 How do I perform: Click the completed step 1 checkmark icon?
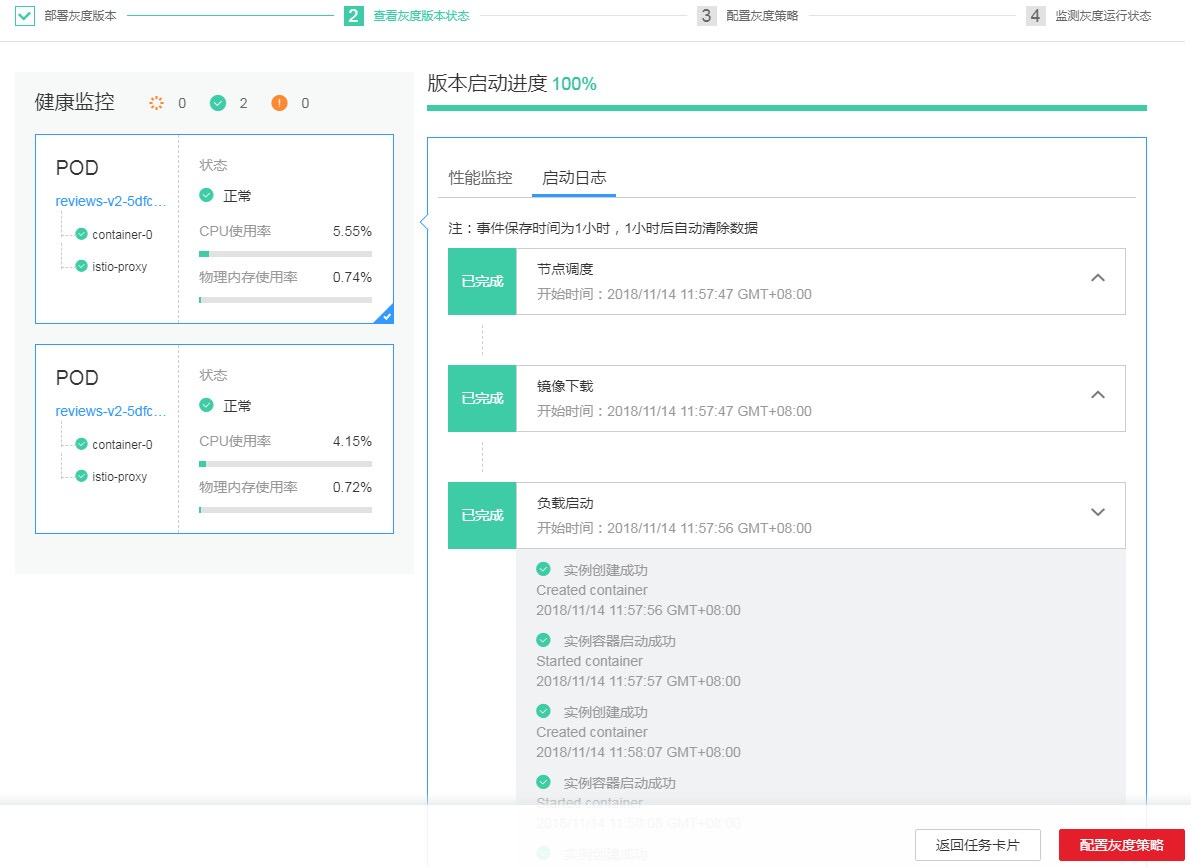coord(25,15)
